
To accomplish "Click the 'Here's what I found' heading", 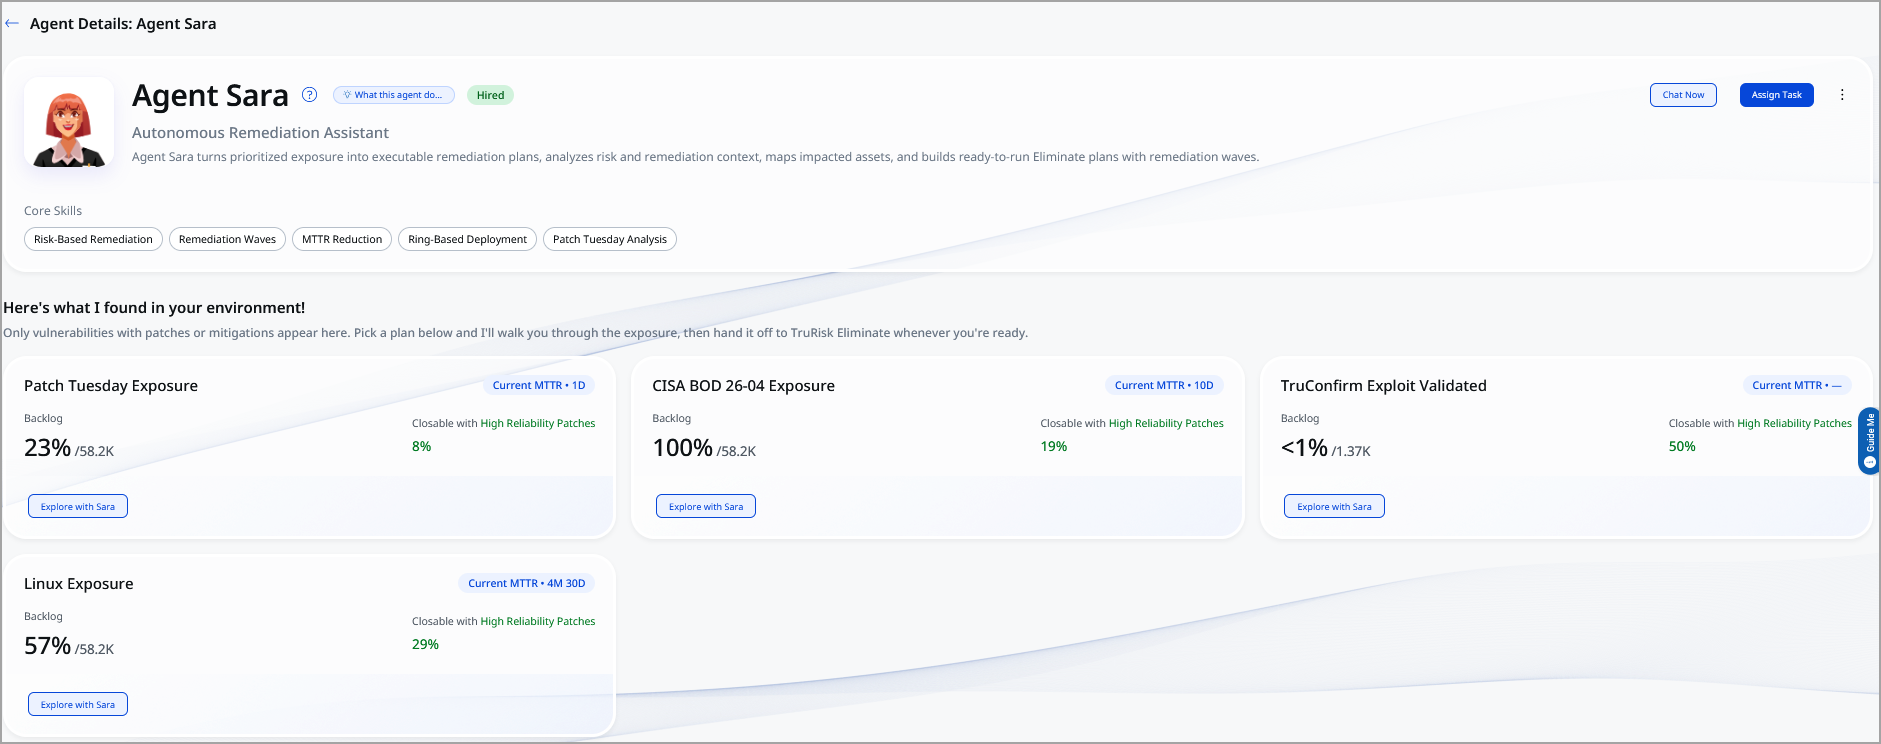I will tap(154, 308).
